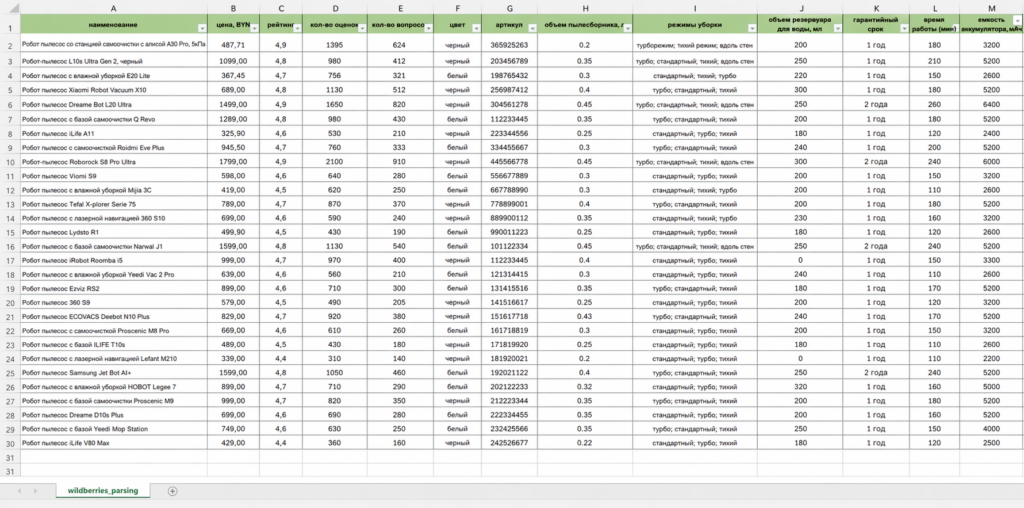Click cell Робот пылесос iLife V80 Max
This screenshot has width=1024, height=508.
[x=114, y=443]
